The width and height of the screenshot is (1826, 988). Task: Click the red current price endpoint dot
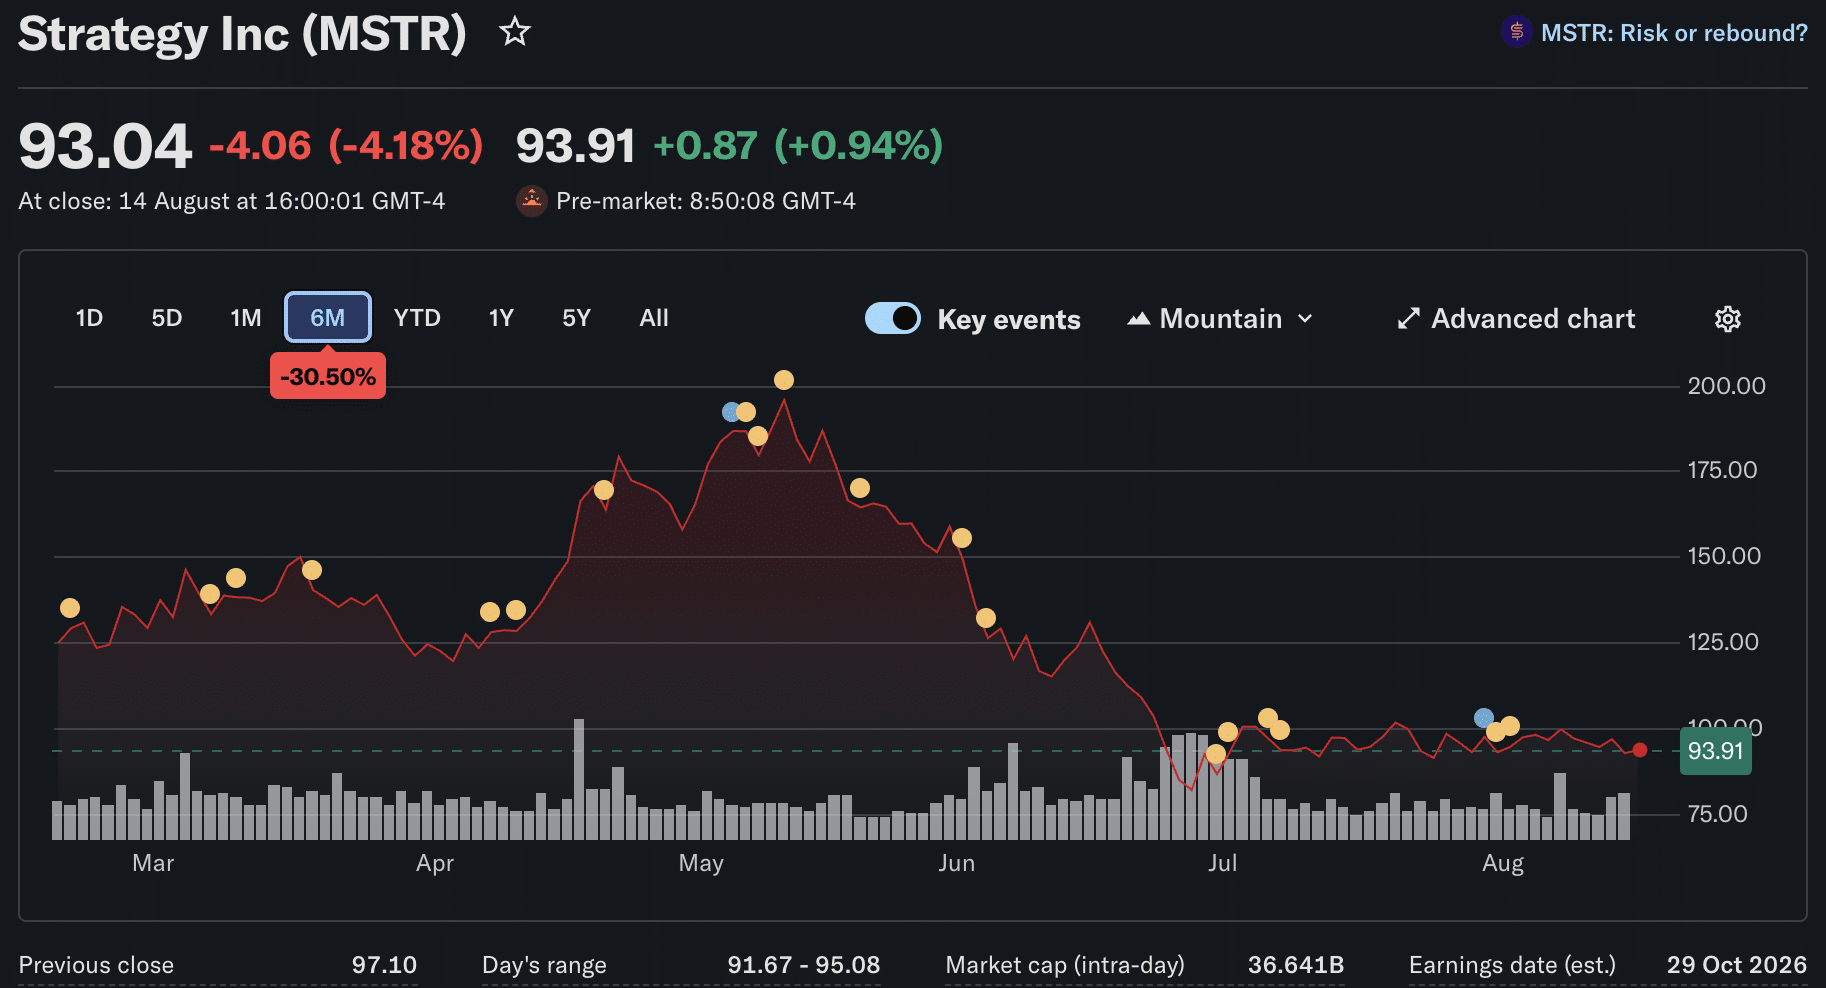click(x=1640, y=750)
